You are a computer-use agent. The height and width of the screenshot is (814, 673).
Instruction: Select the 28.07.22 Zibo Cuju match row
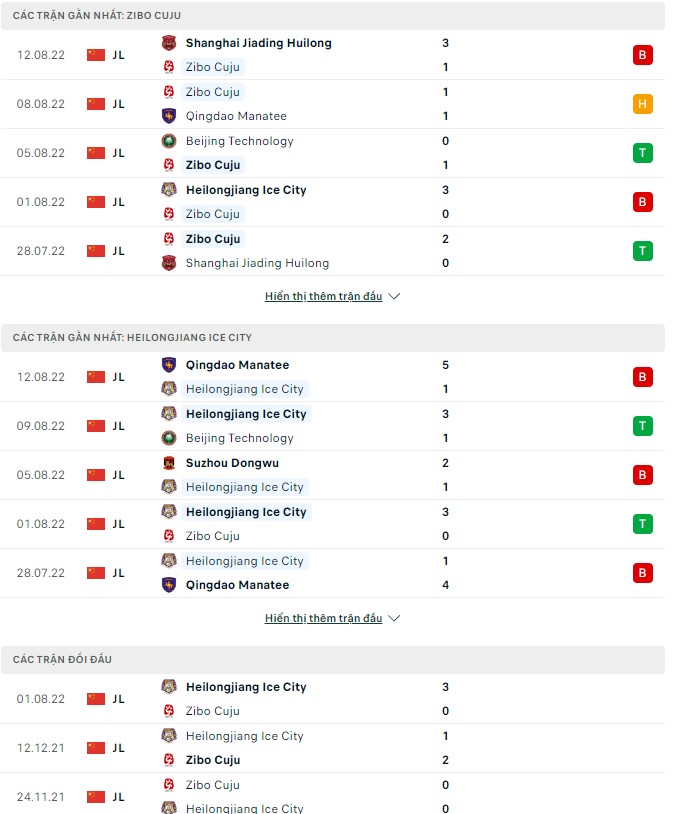tap(335, 251)
